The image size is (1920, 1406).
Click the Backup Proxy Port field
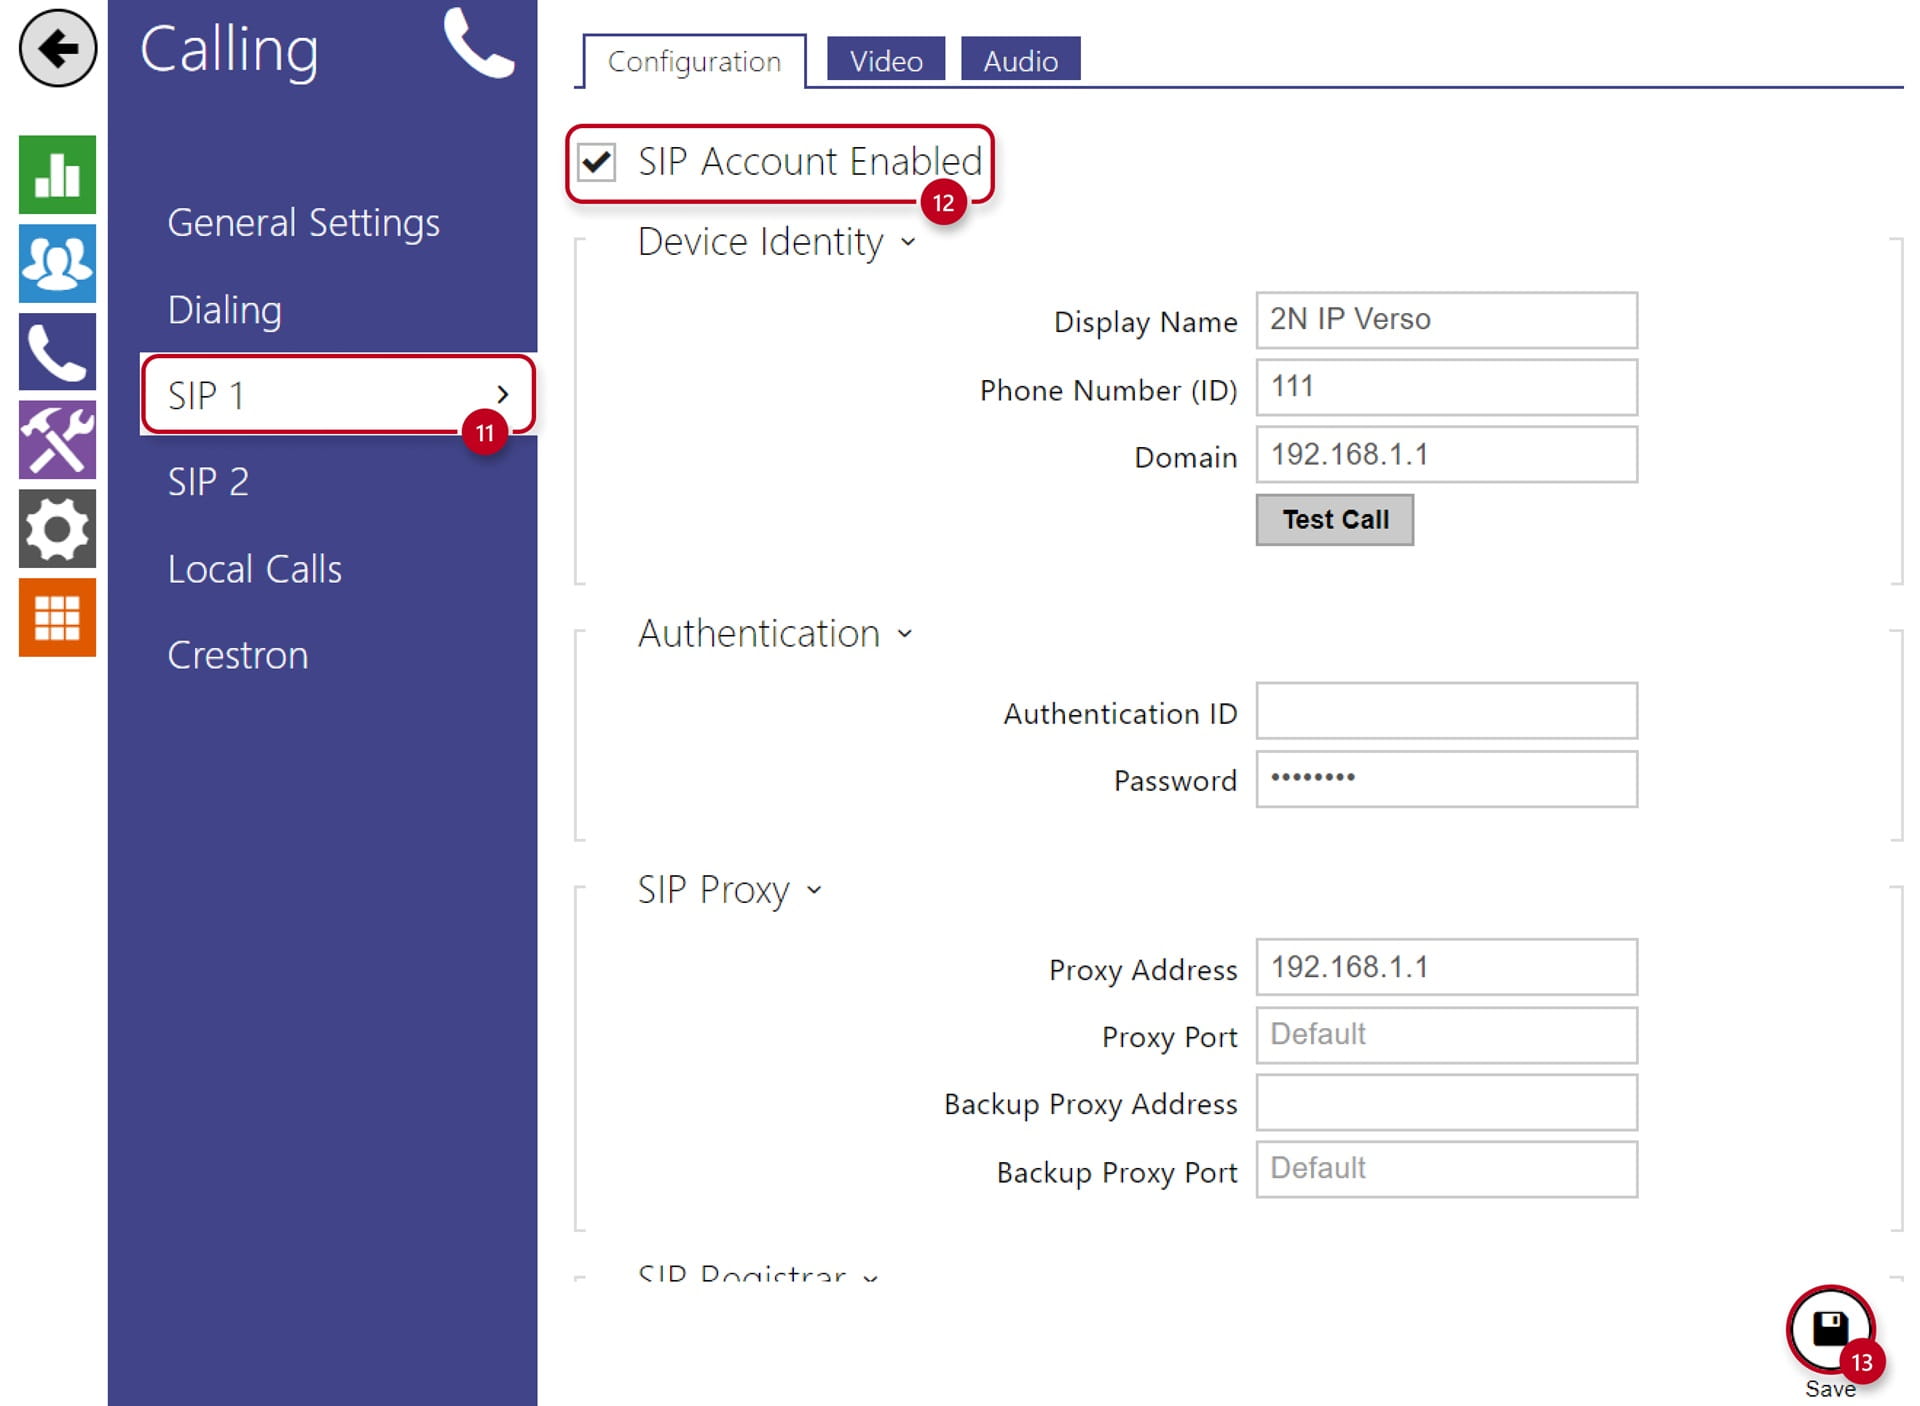(1446, 1169)
